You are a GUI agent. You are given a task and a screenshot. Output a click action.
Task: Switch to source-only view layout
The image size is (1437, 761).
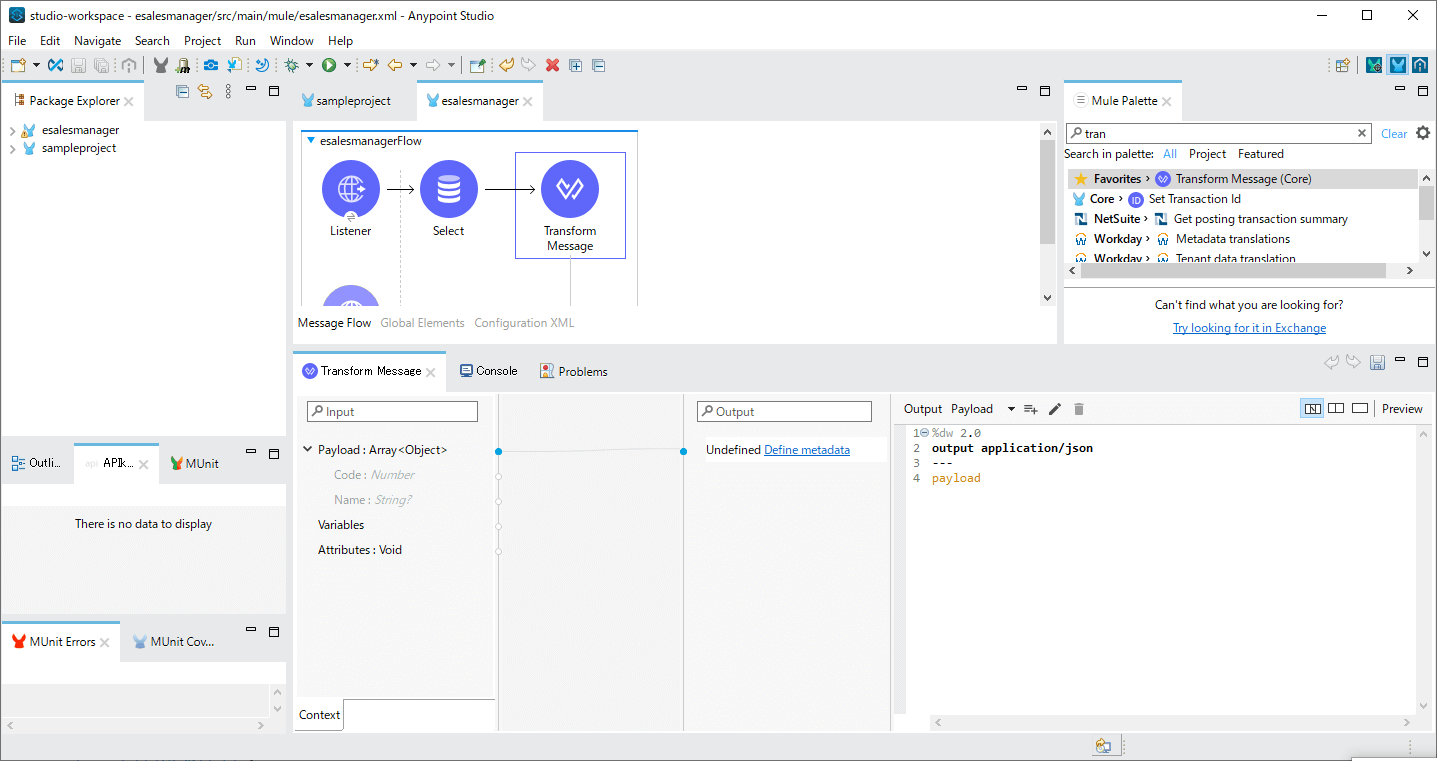point(1360,408)
